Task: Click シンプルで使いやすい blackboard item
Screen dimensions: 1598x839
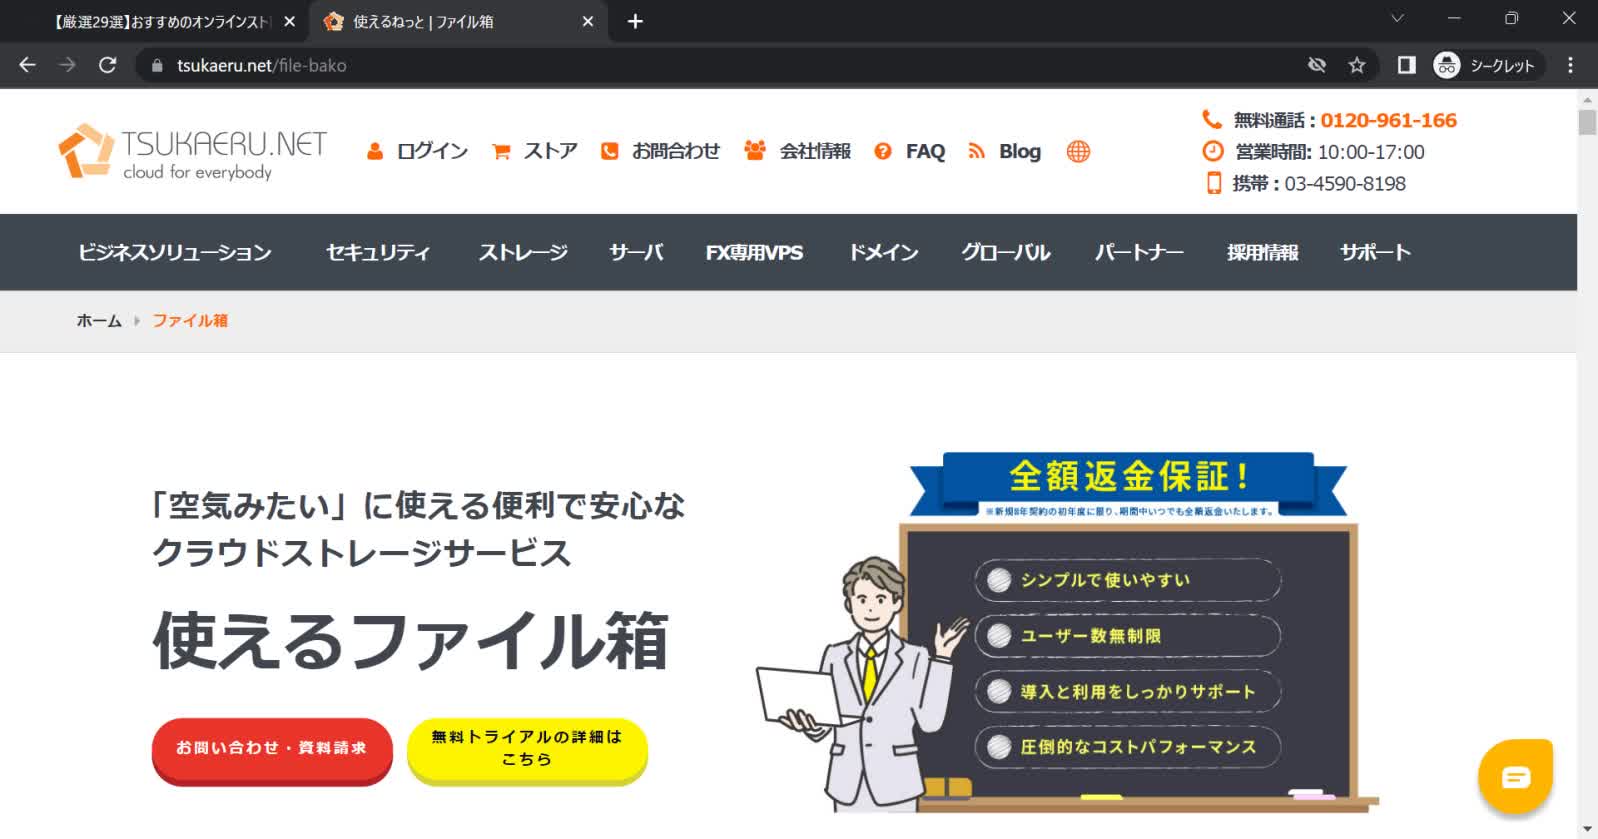Action: pos(1128,580)
